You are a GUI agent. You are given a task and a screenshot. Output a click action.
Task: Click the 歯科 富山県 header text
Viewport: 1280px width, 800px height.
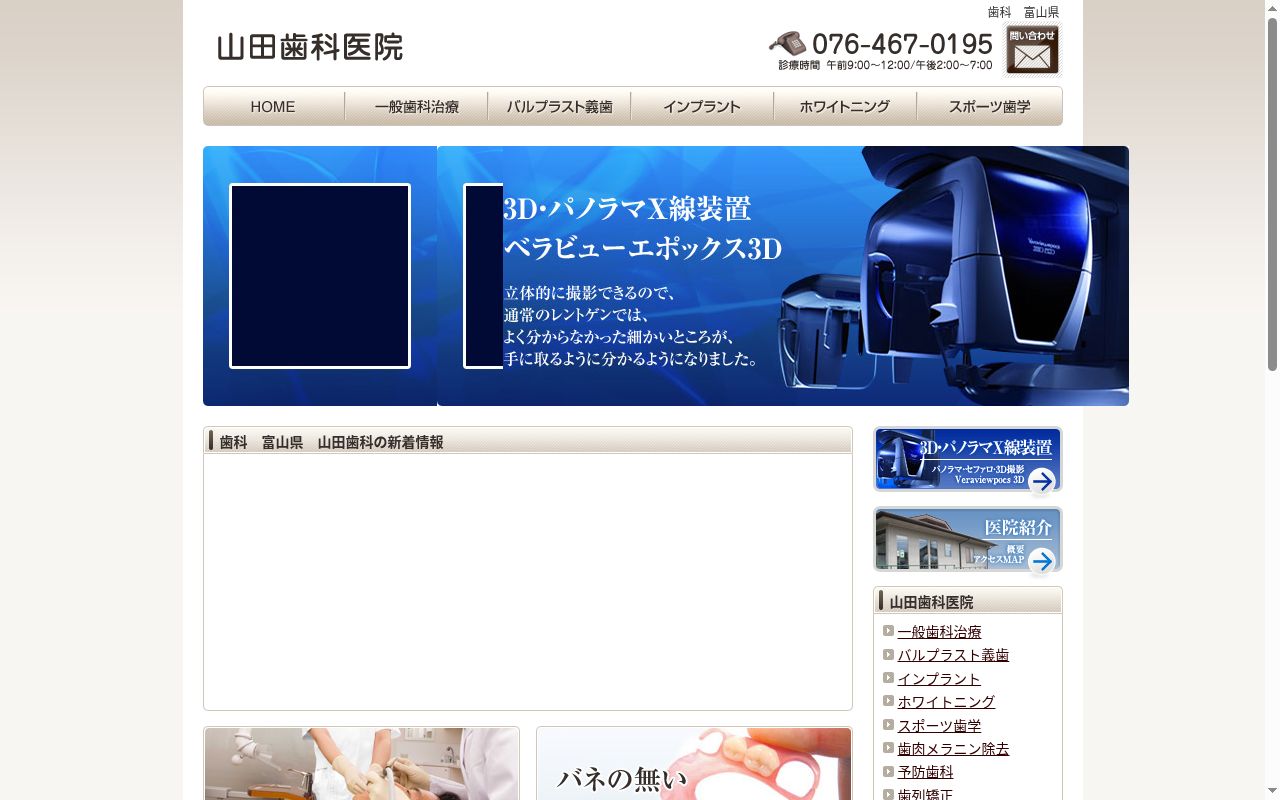(x=1023, y=12)
